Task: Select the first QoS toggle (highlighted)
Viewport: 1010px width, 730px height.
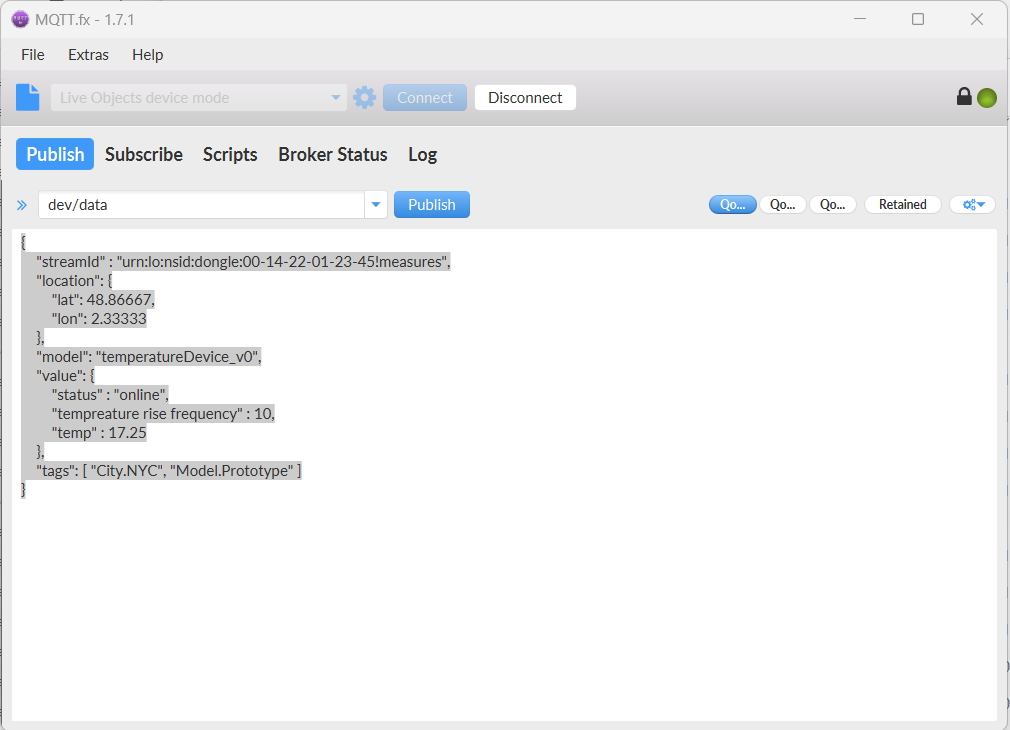Action: tap(732, 204)
